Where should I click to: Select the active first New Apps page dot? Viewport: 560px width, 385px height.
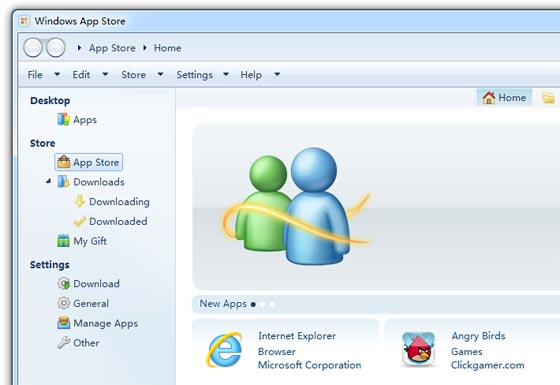253,304
